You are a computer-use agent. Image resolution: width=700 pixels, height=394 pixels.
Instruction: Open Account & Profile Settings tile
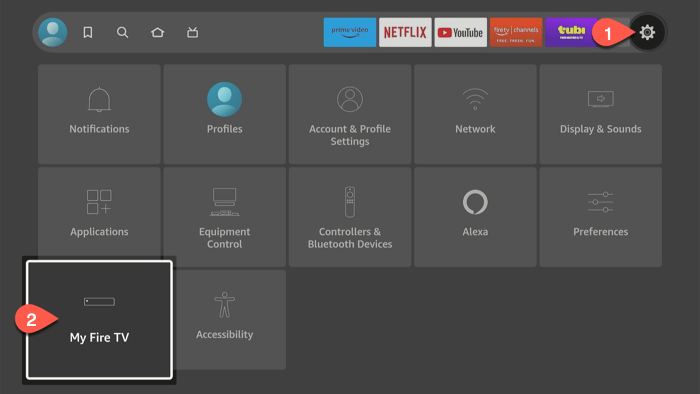350,114
